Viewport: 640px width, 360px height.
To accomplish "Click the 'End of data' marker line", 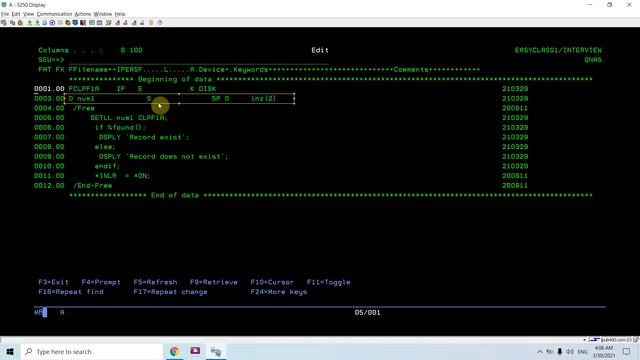I will point(331,195).
